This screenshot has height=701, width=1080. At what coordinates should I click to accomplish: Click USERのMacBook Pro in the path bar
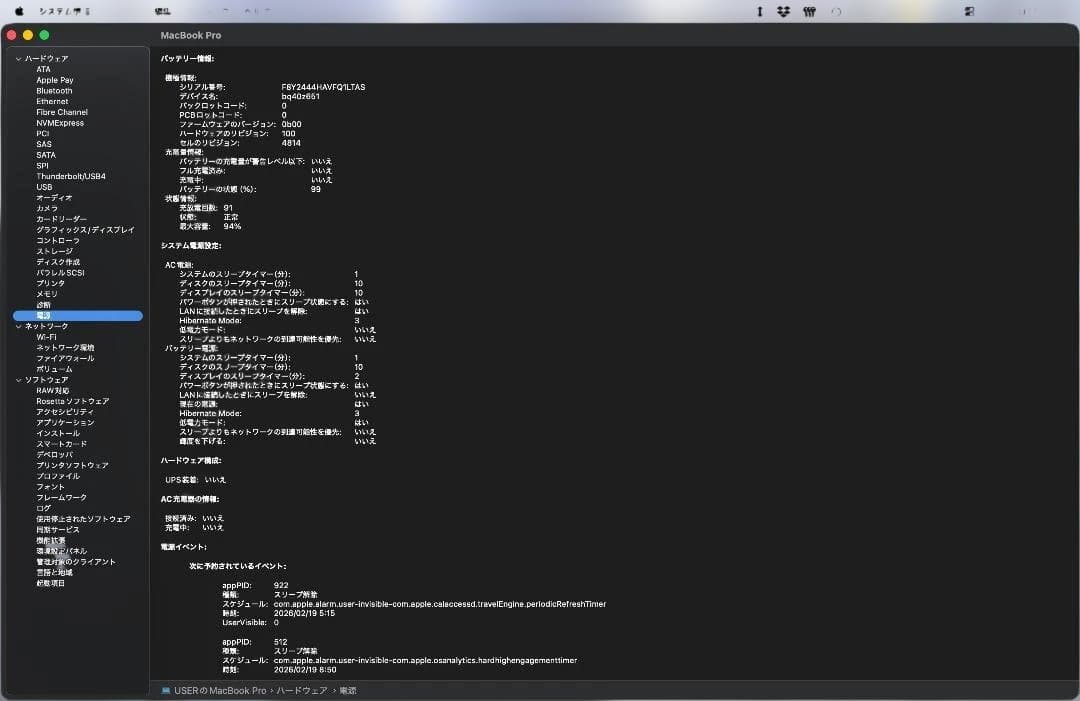click(220, 691)
